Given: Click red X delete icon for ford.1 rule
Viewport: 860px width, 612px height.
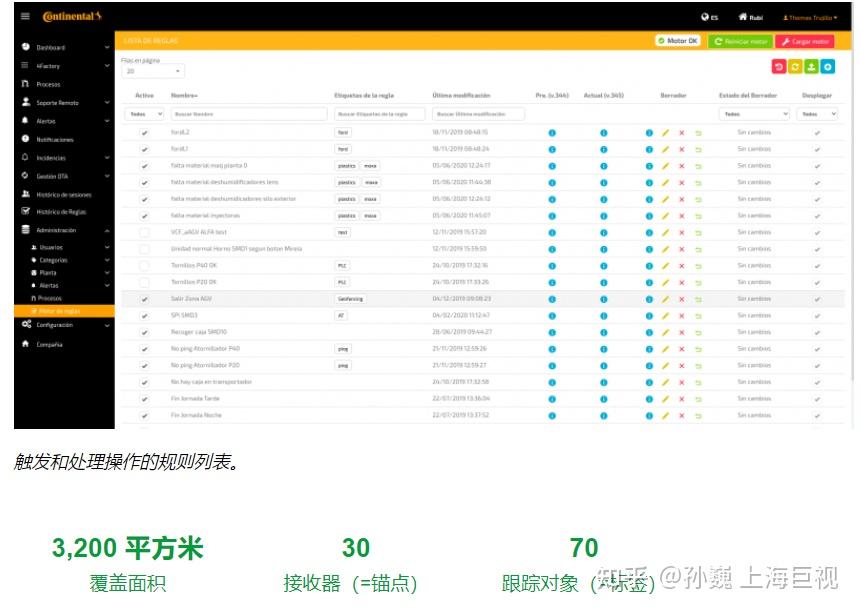Looking at the screenshot, I should 682,149.
